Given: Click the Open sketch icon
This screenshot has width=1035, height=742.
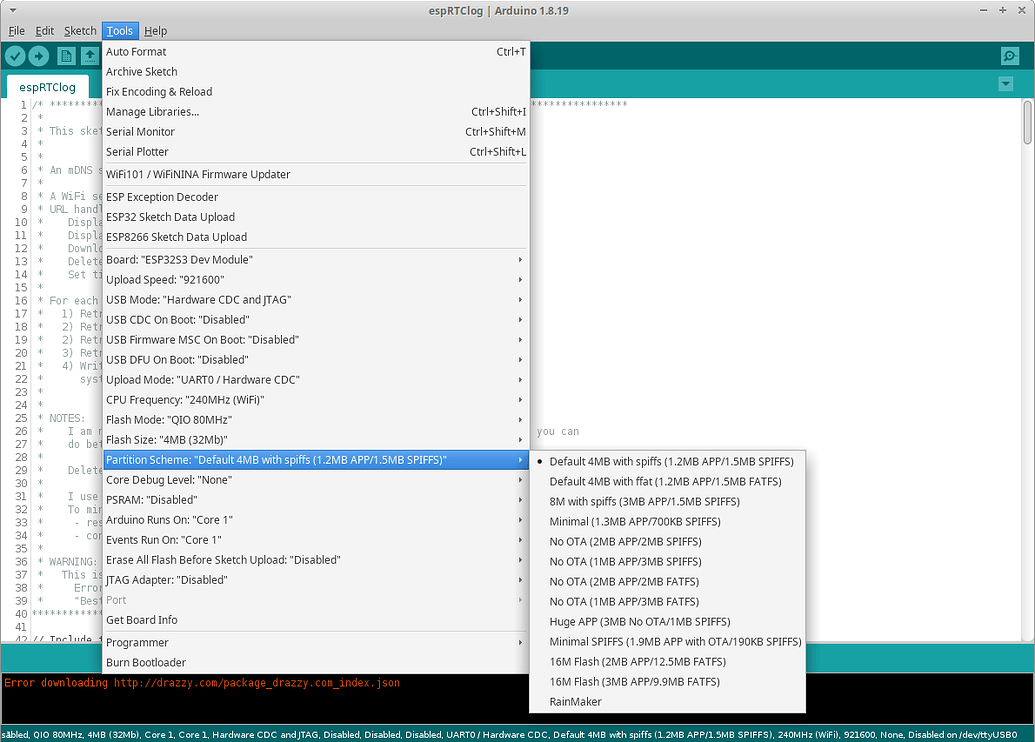Looking at the screenshot, I should pos(89,56).
